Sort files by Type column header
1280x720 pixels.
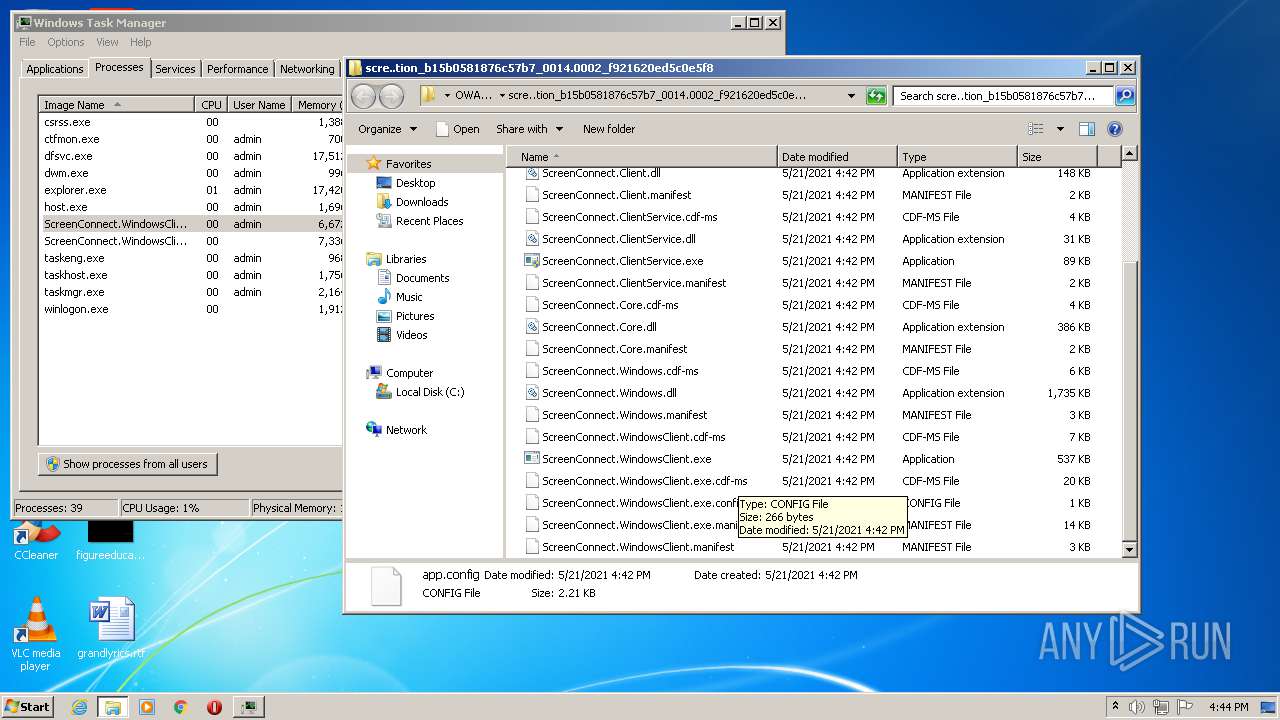point(957,157)
